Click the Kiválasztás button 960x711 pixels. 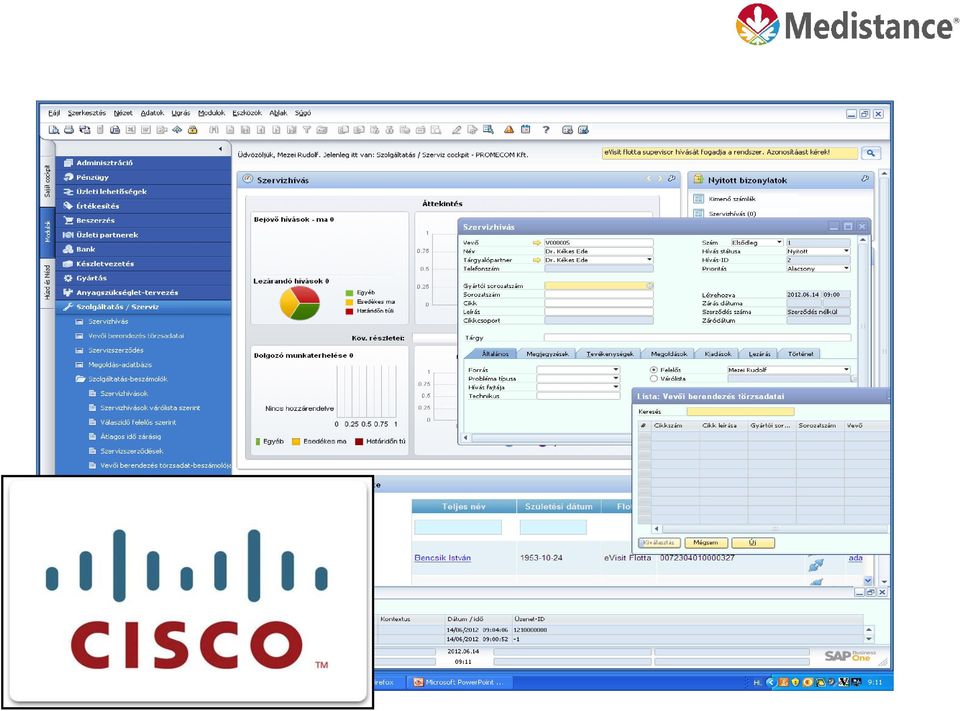[x=659, y=543]
